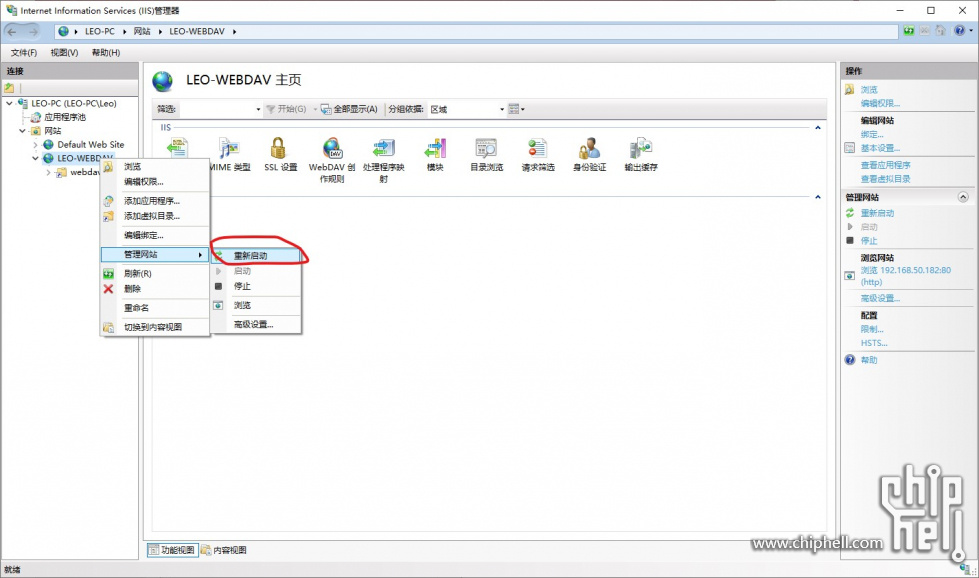The image size is (979, 578).
Task: Open the 视图(V) menu
Action: coord(64,52)
